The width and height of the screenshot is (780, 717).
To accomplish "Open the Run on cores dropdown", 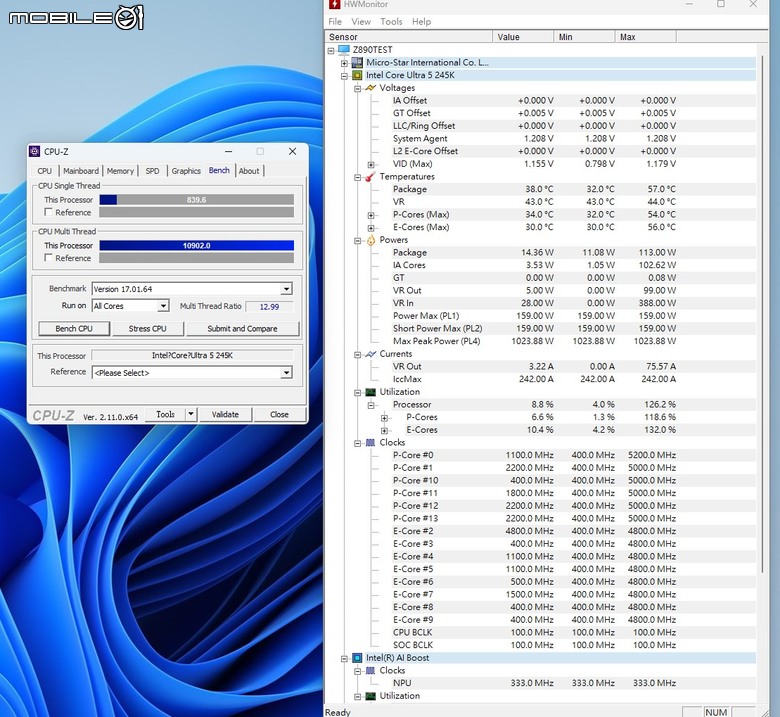I will pyautogui.click(x=163, y=306).
